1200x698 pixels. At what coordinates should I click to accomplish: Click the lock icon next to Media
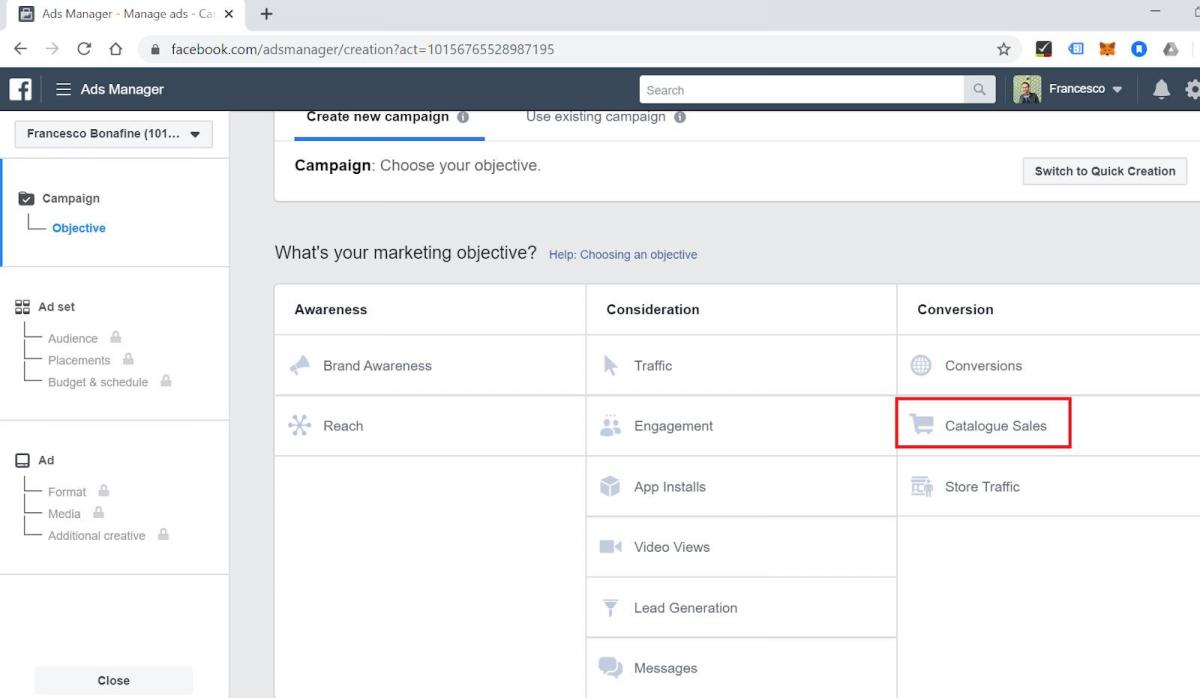(x=98, y=512)
